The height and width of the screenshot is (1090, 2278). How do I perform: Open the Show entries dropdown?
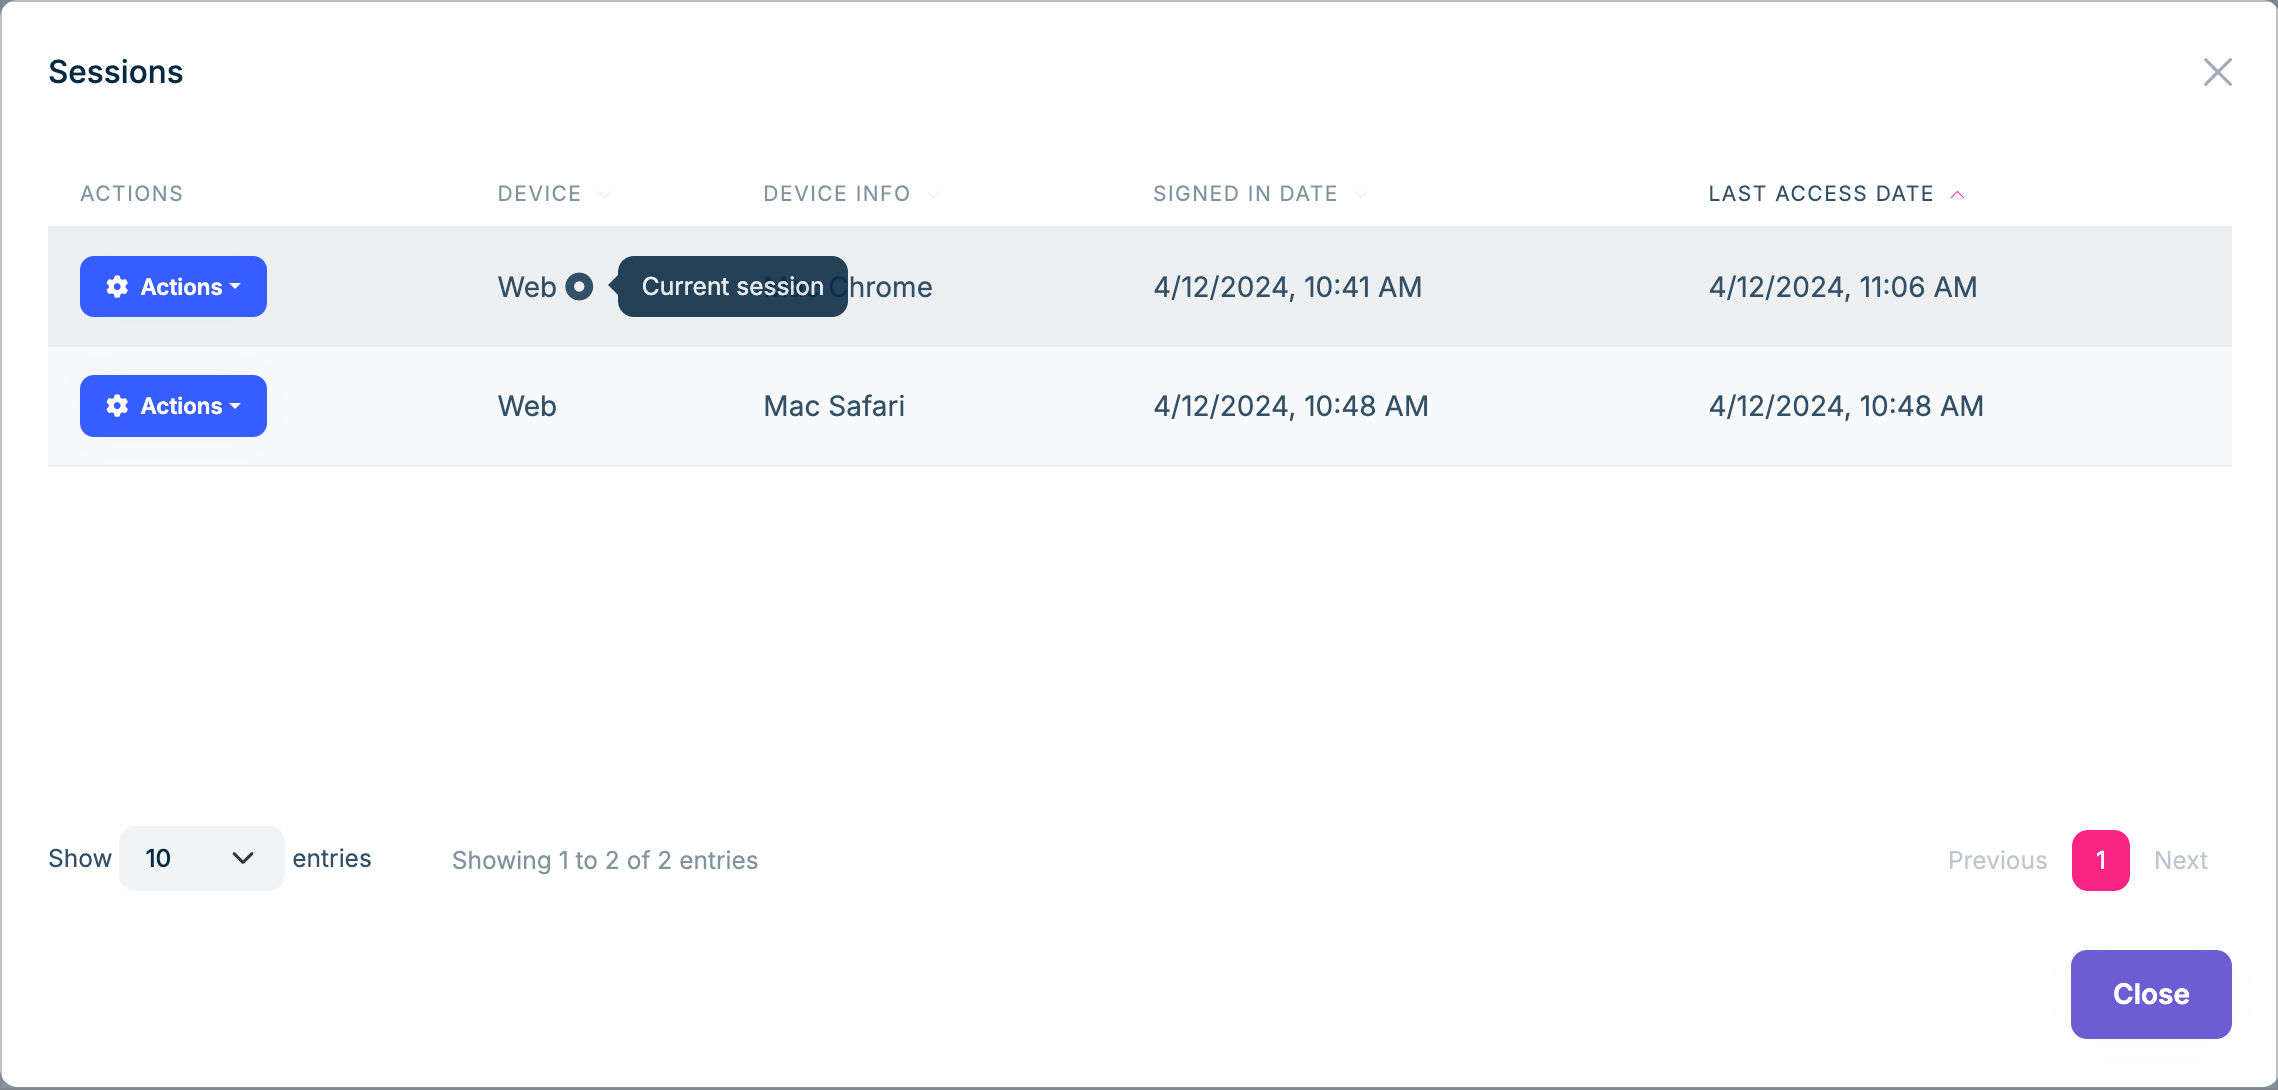click(x=200, y=858)
